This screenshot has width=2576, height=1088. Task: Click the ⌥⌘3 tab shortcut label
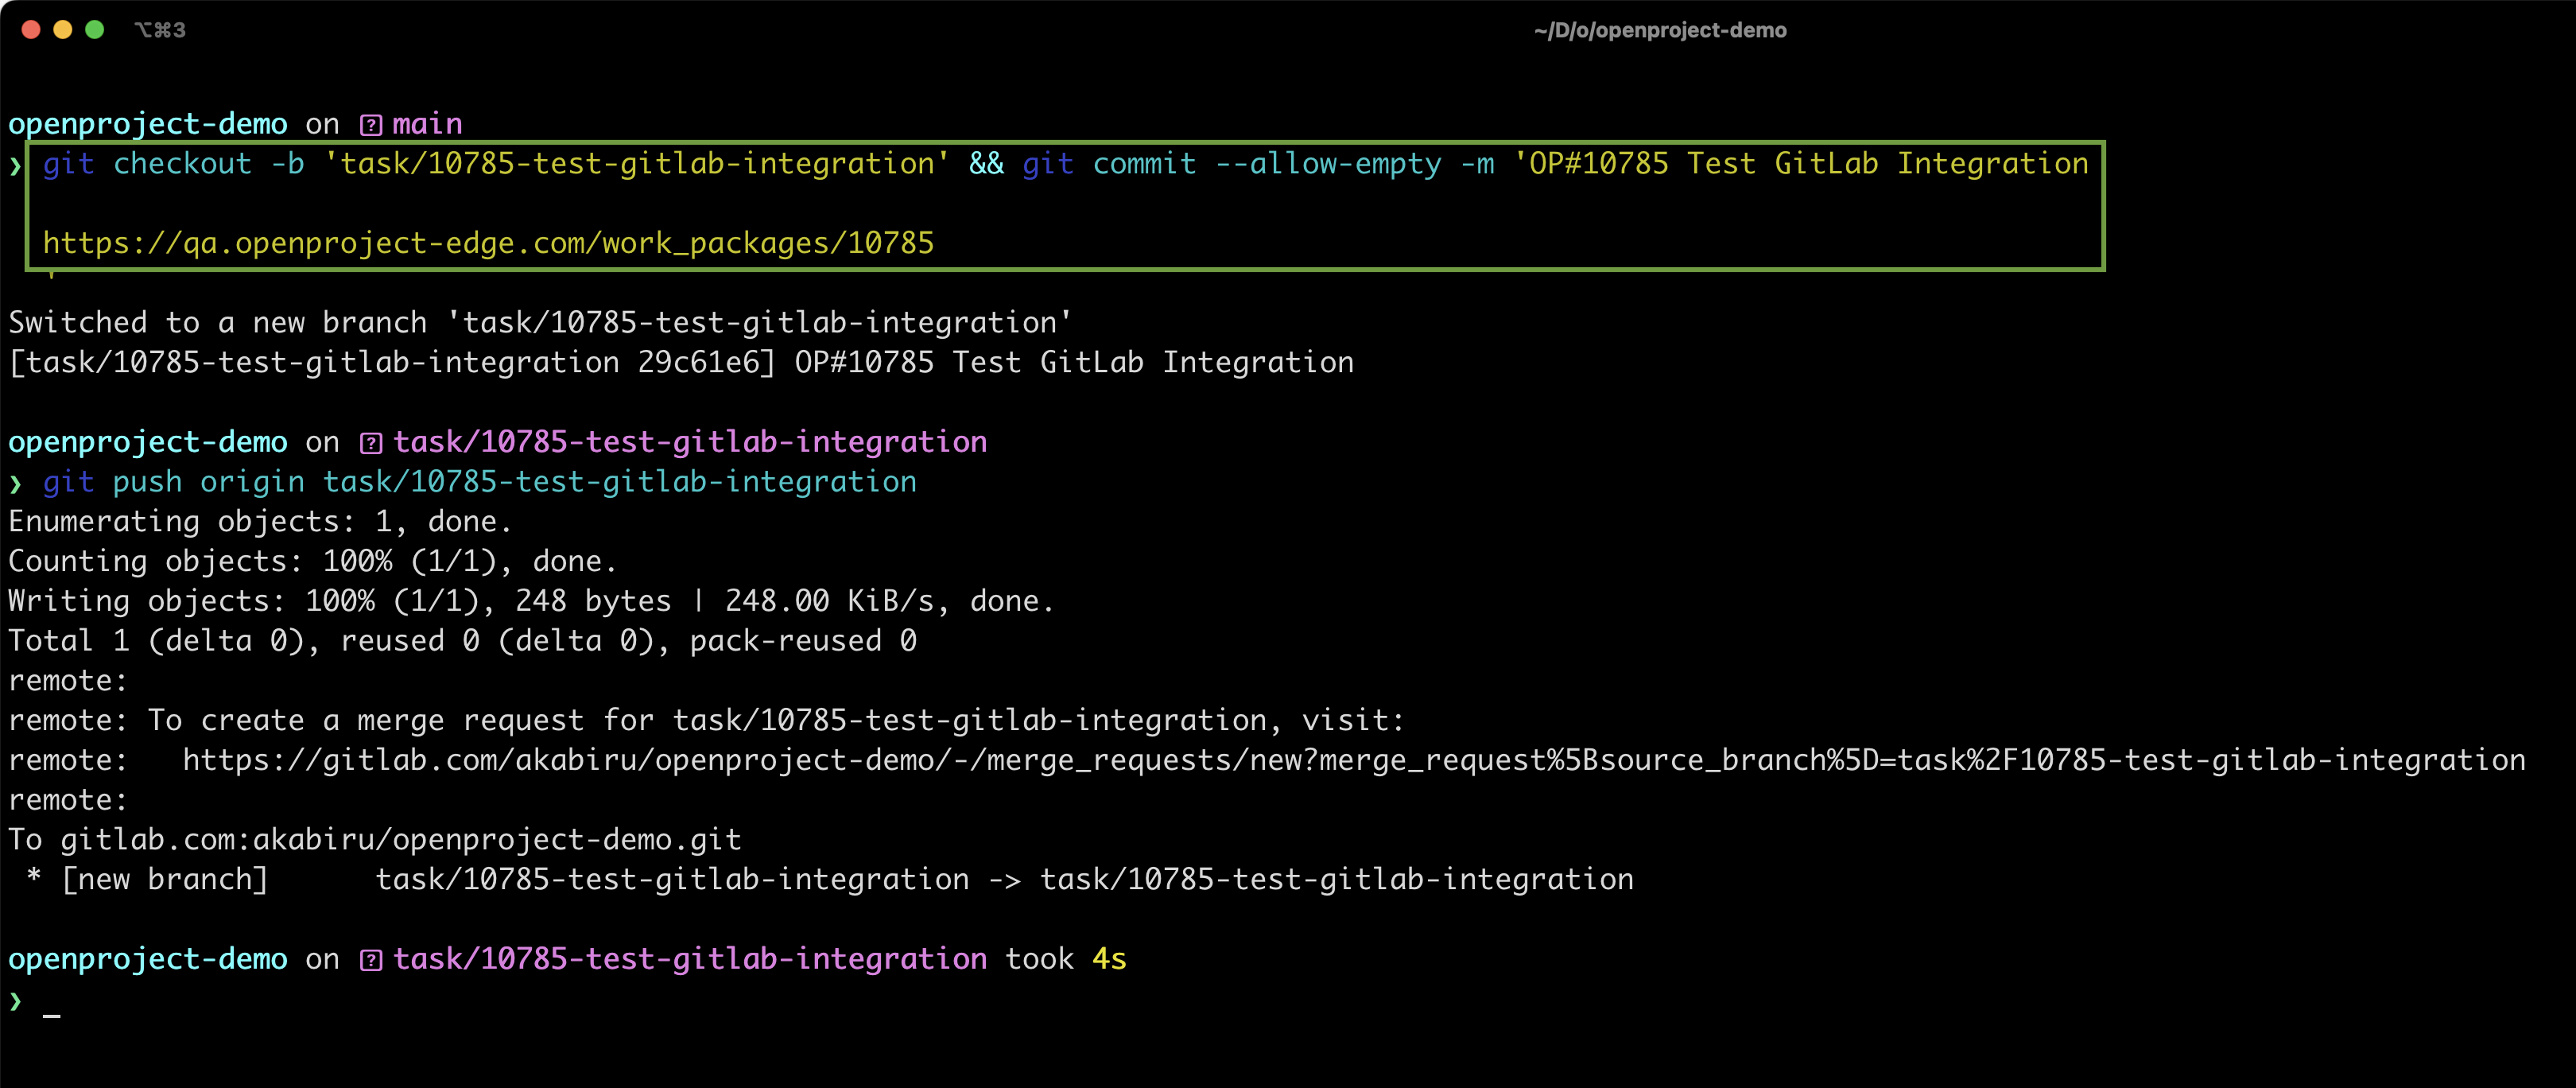pos(160,30)
